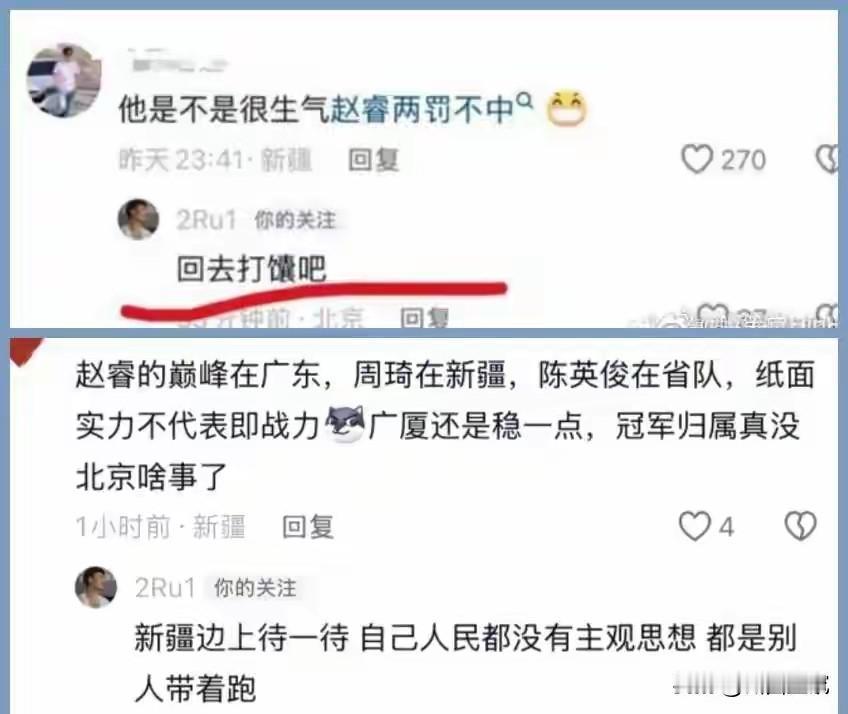Tap the search magnifier after 赵睿两罚不中
Viewport: 848px width, 714px height.
[525, 100]
